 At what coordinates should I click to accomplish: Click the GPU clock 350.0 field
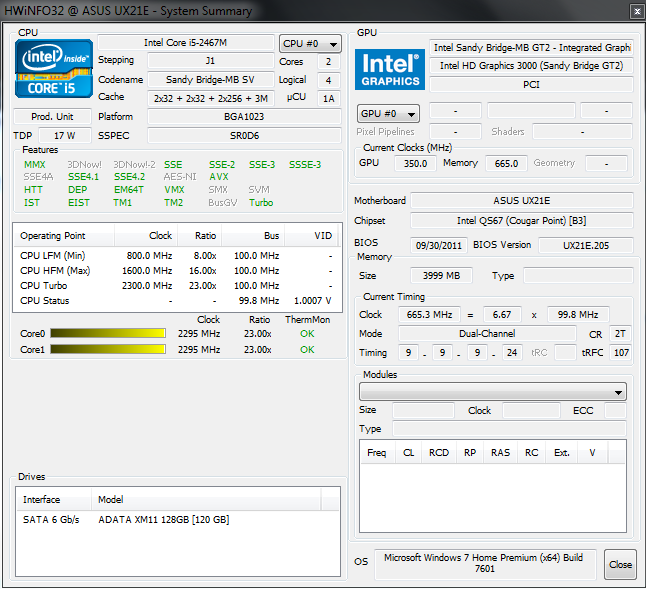(415, 164)
